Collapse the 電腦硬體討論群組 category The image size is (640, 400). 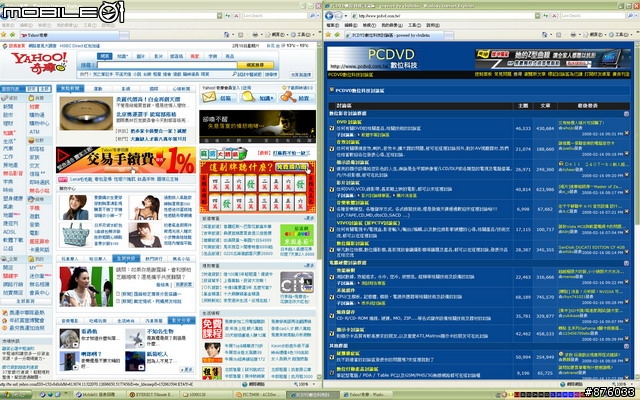pos(626,263)
